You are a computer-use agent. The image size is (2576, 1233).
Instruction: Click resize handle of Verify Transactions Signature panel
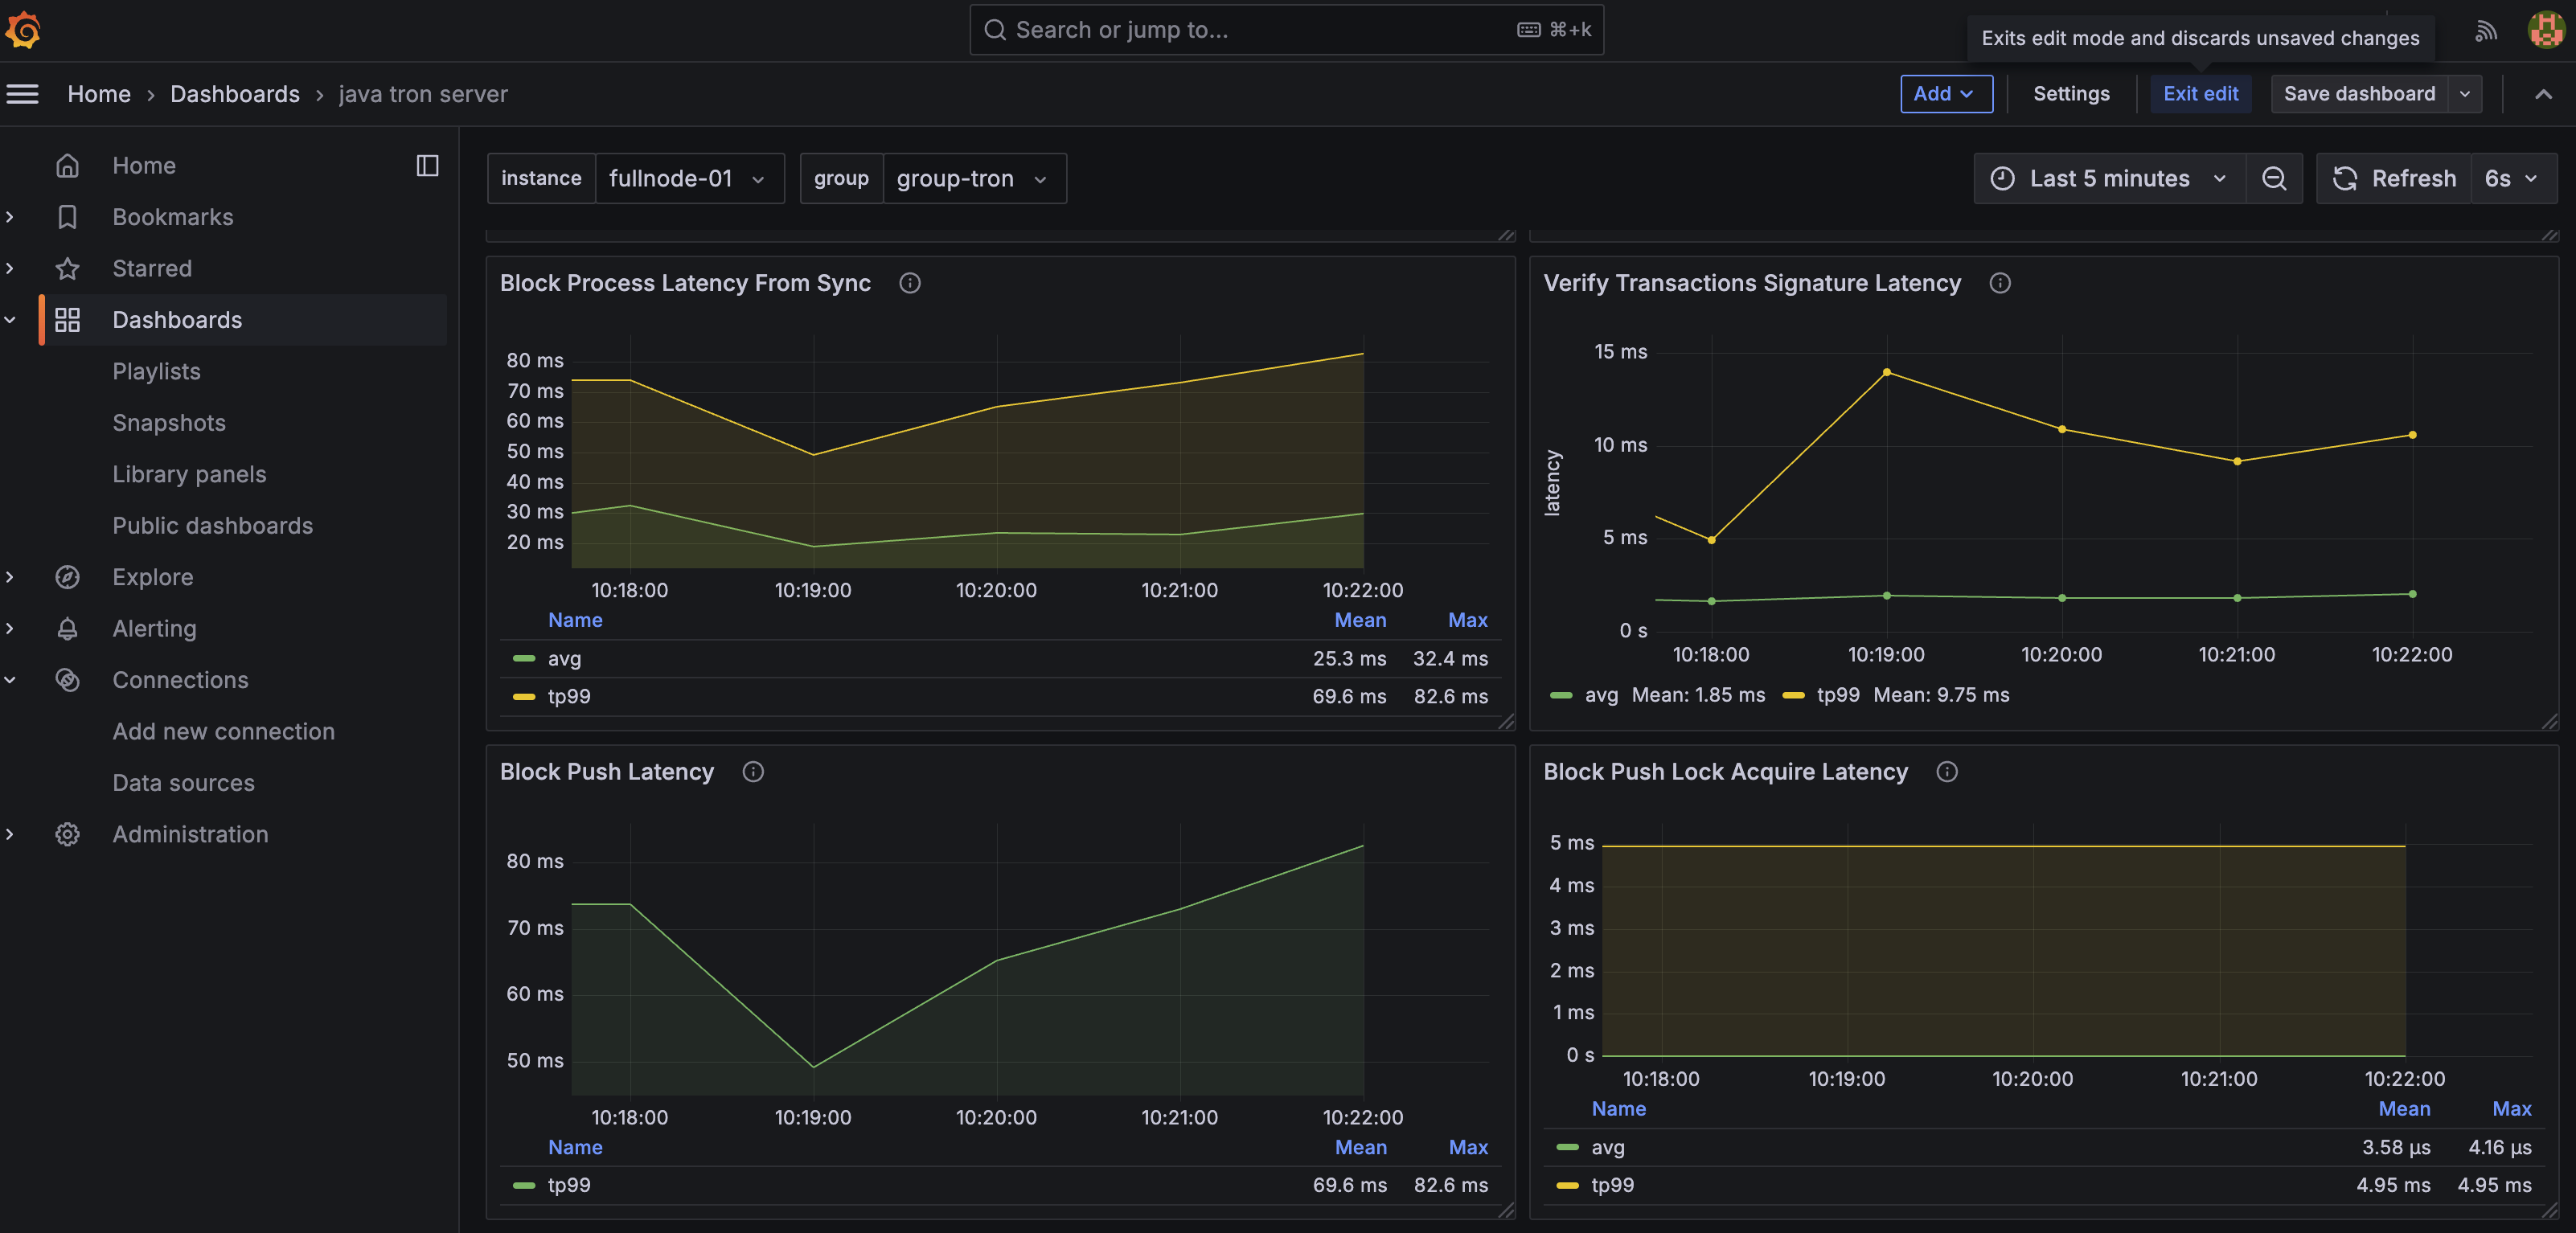(x=2550, y=722)
